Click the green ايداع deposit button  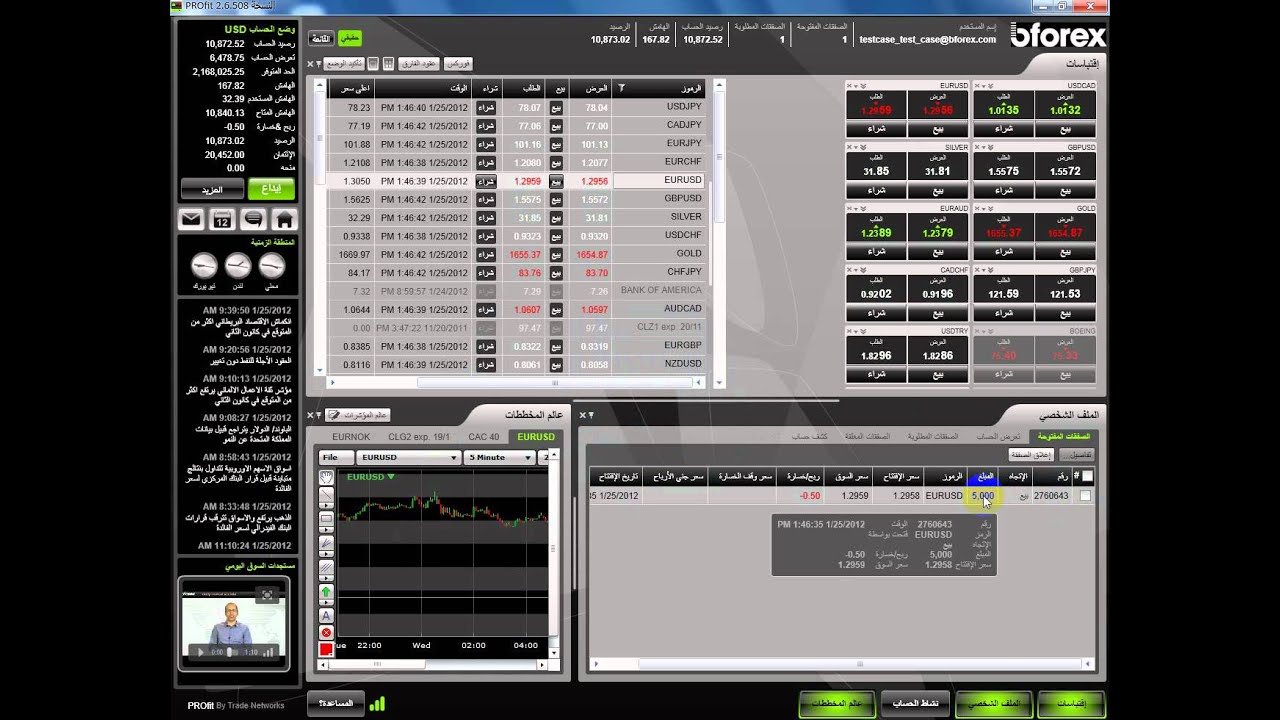(x=272, y=189)
